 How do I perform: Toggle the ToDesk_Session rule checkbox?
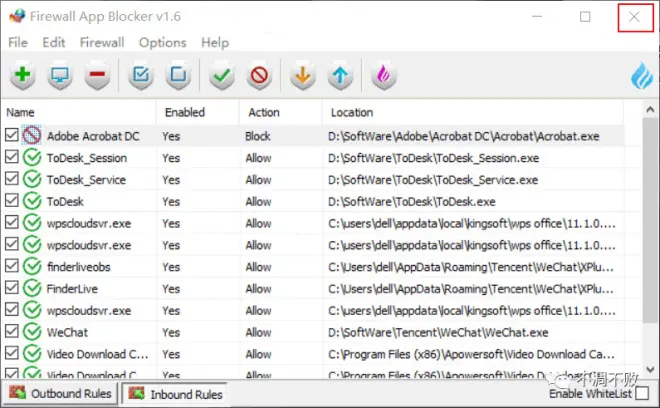12,157
